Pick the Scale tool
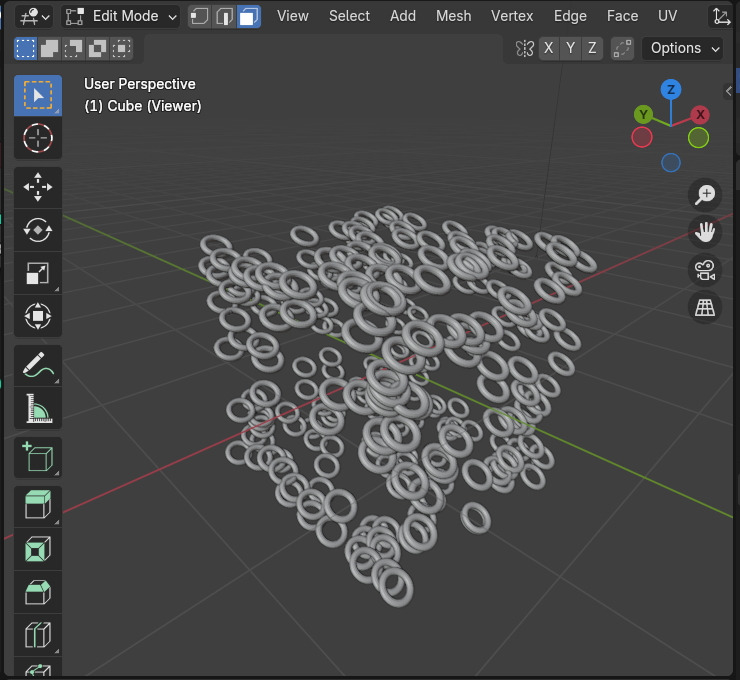The width and height of the screenshot is (740, 680). click(38, 273)
